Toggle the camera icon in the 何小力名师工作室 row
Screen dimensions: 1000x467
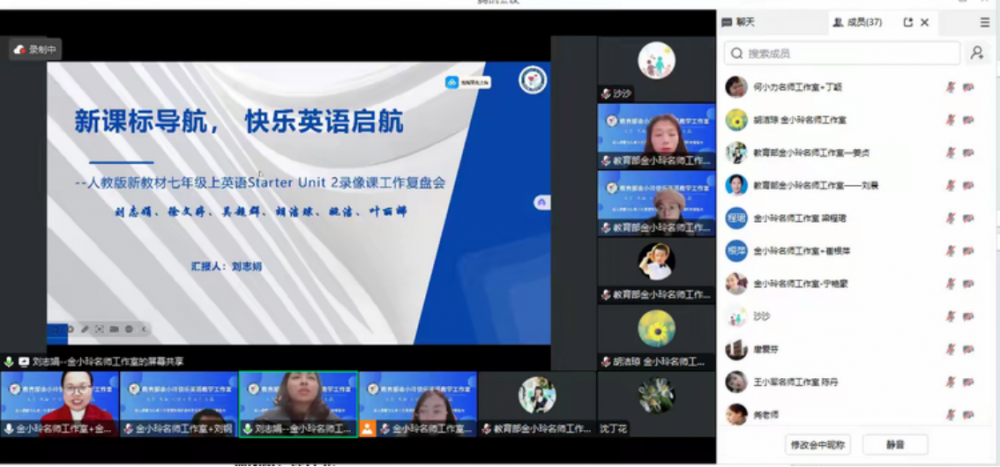(968, 87)
